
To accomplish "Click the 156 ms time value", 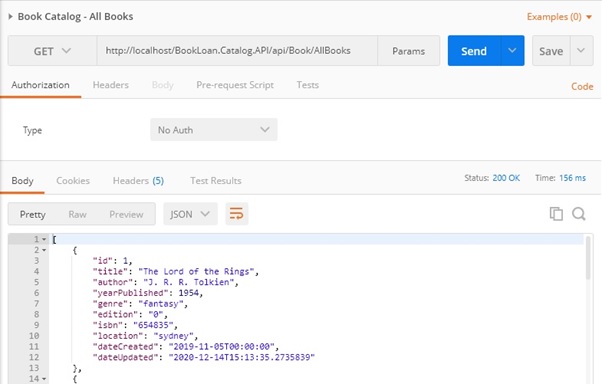I will click(572, 178).
